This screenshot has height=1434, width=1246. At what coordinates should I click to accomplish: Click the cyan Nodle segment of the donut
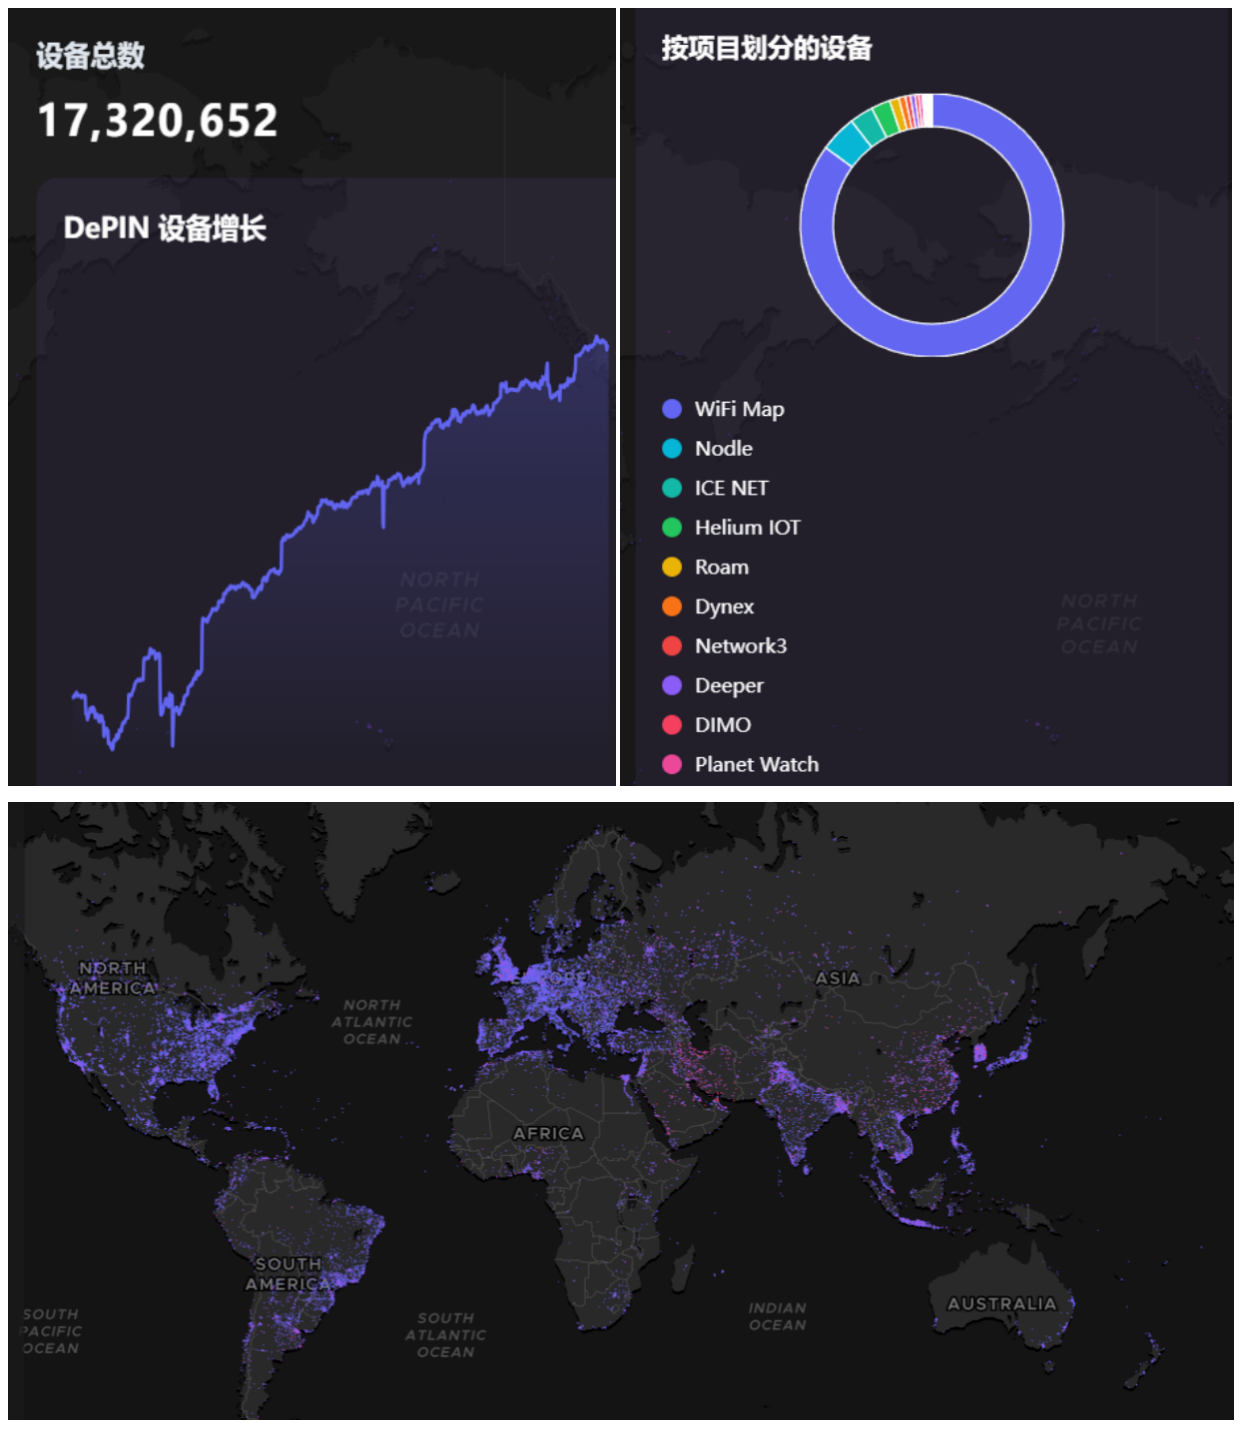pyautogui.click(x=849, y=143)
